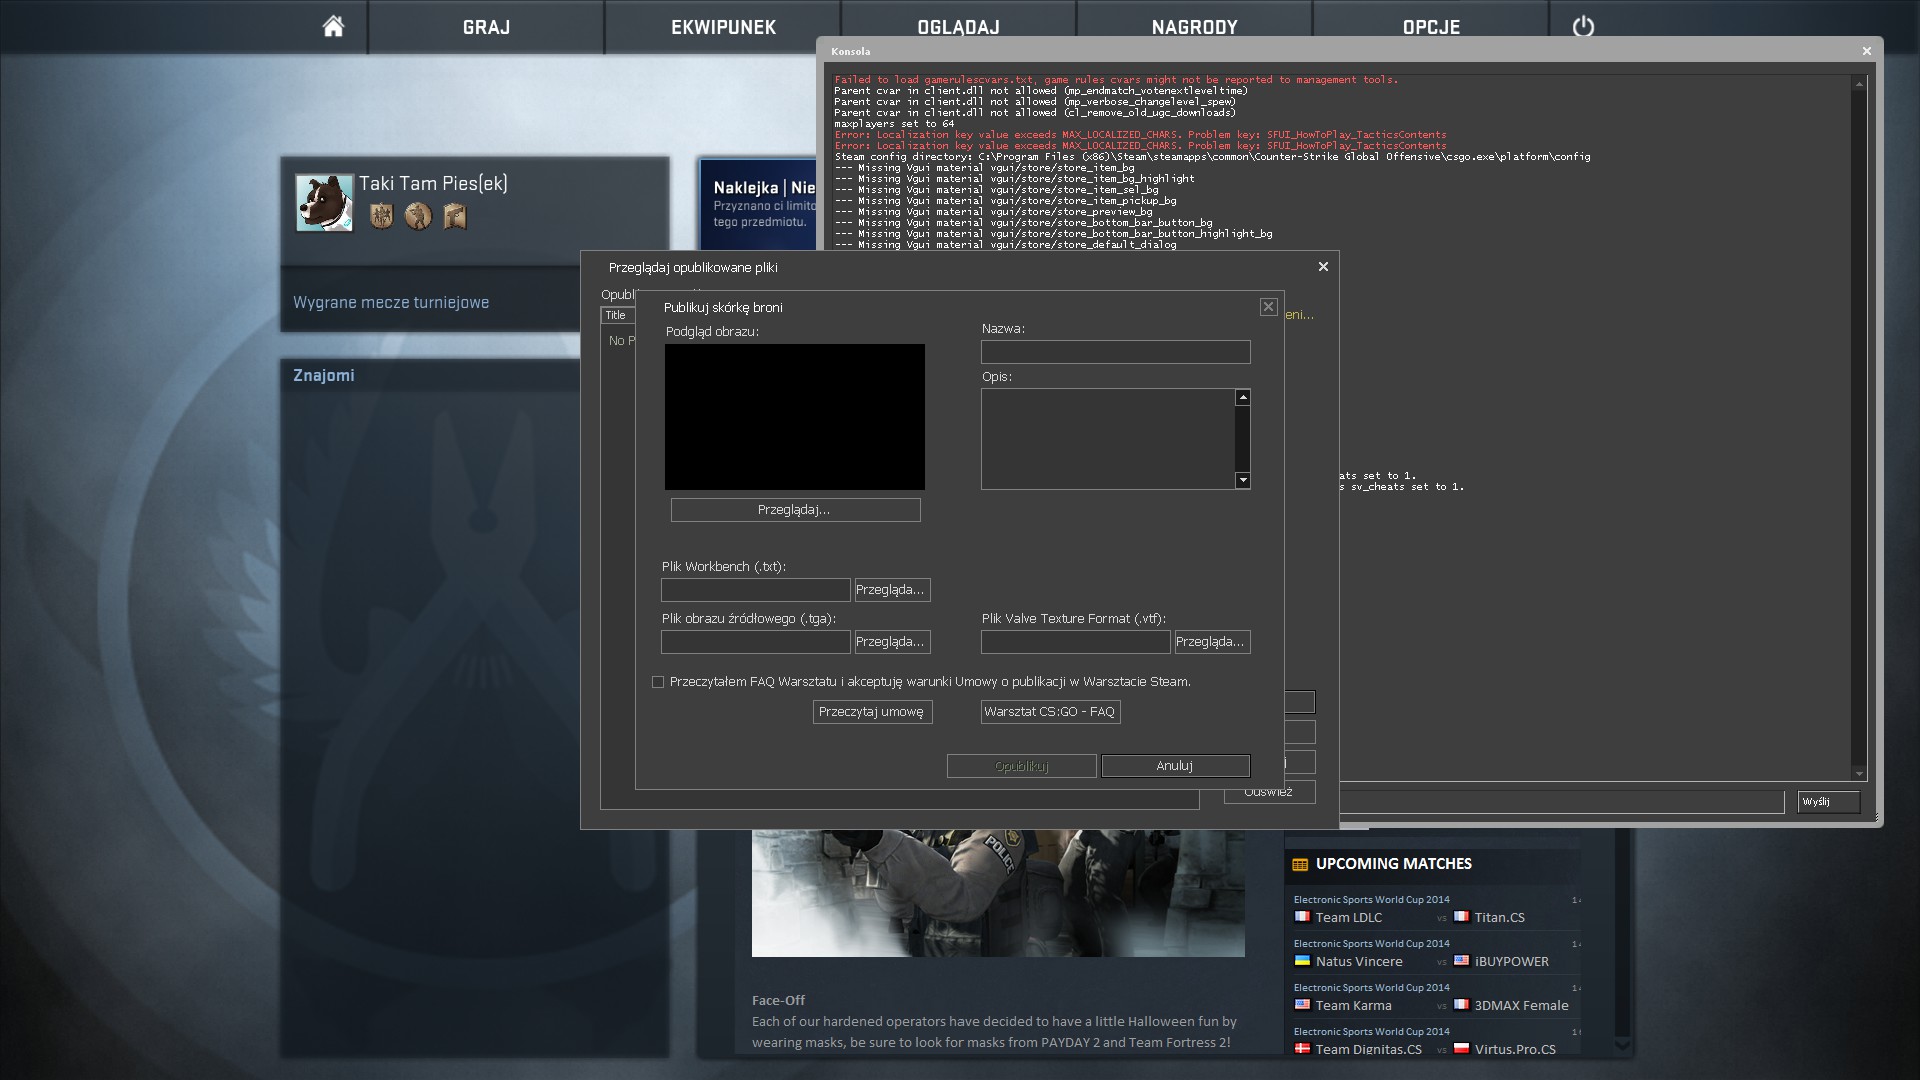The width and height of the screenshot is (1920, 1080).
Task: Click the Przeczytaj umowę button
Action: point(872,712)
